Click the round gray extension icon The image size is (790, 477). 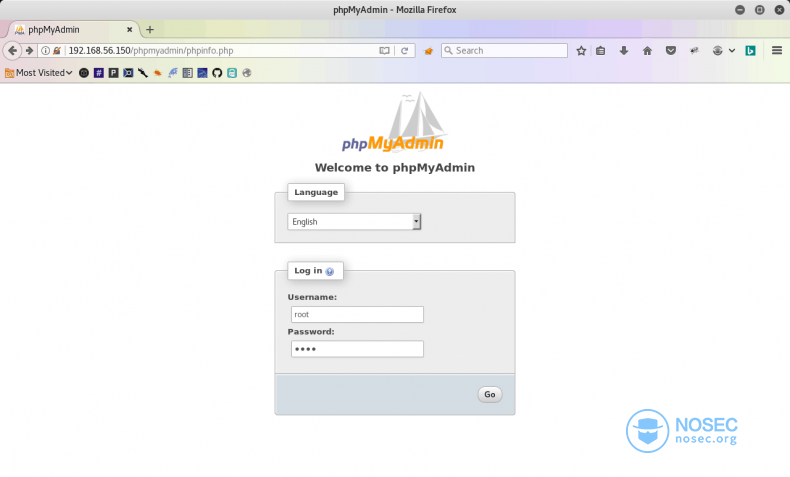pos(717,50)
